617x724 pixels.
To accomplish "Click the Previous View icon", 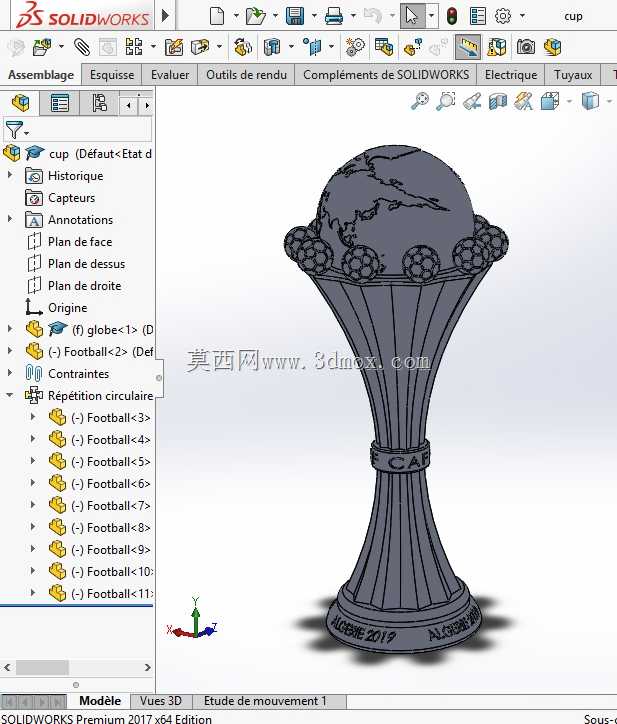I will pos(472,101).
